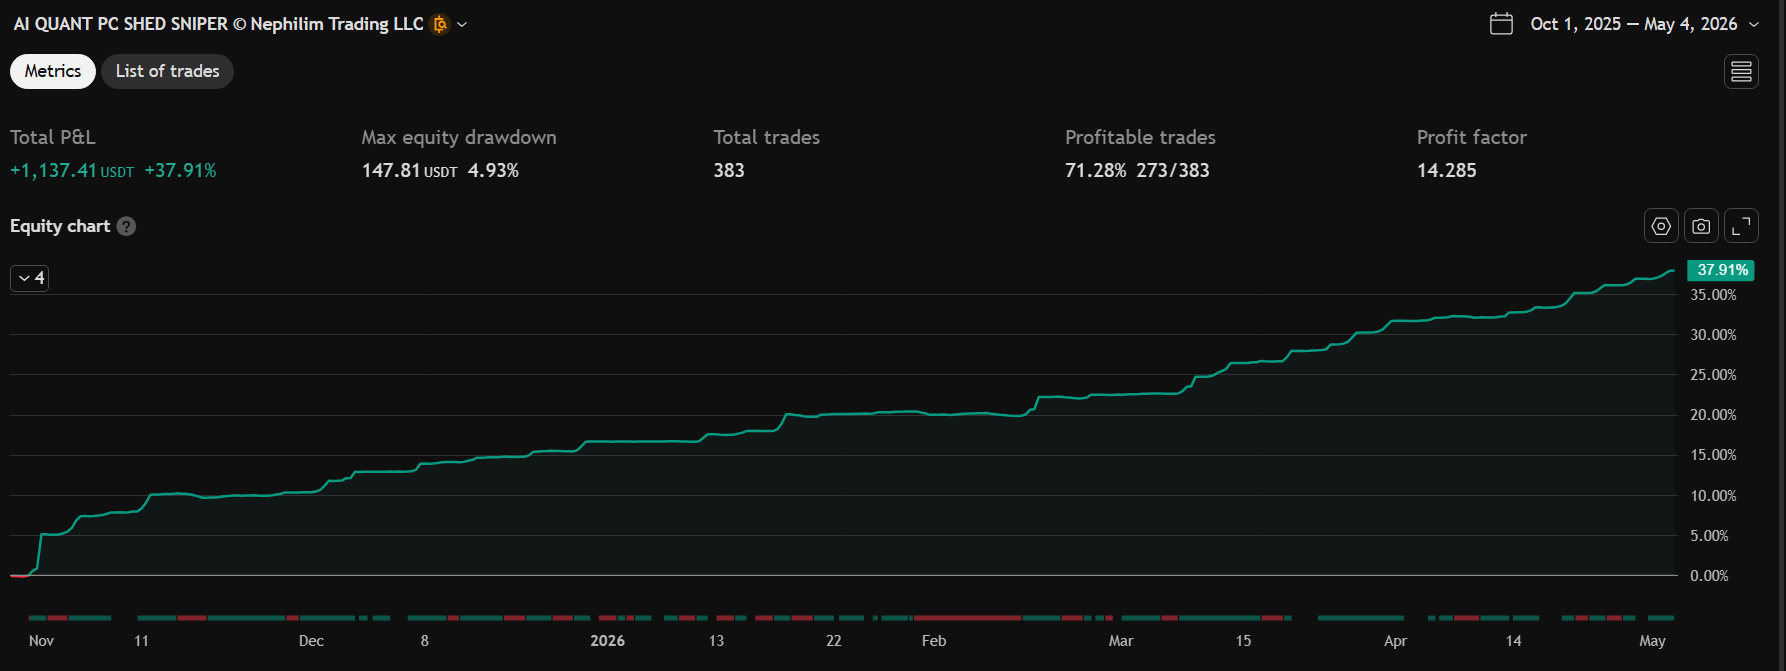The image size is (1786, 671).
Task: Click the May time axis label
Action: coord(1652,641)
